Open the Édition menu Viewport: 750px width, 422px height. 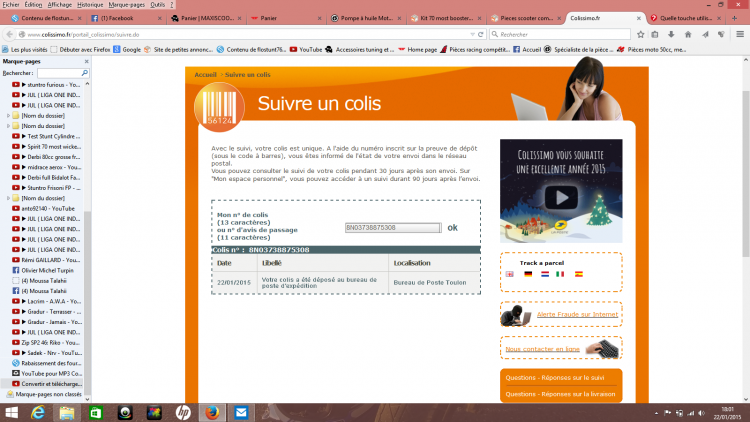pyautogui.click(x=33, y=5)
